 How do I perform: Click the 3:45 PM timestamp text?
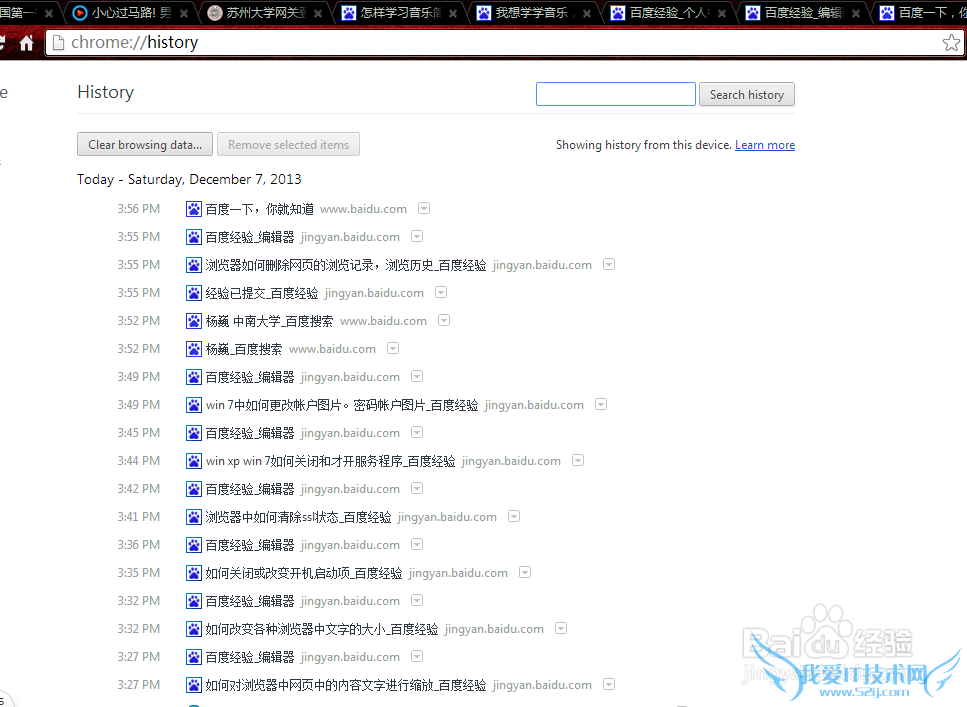click(139, 432)
